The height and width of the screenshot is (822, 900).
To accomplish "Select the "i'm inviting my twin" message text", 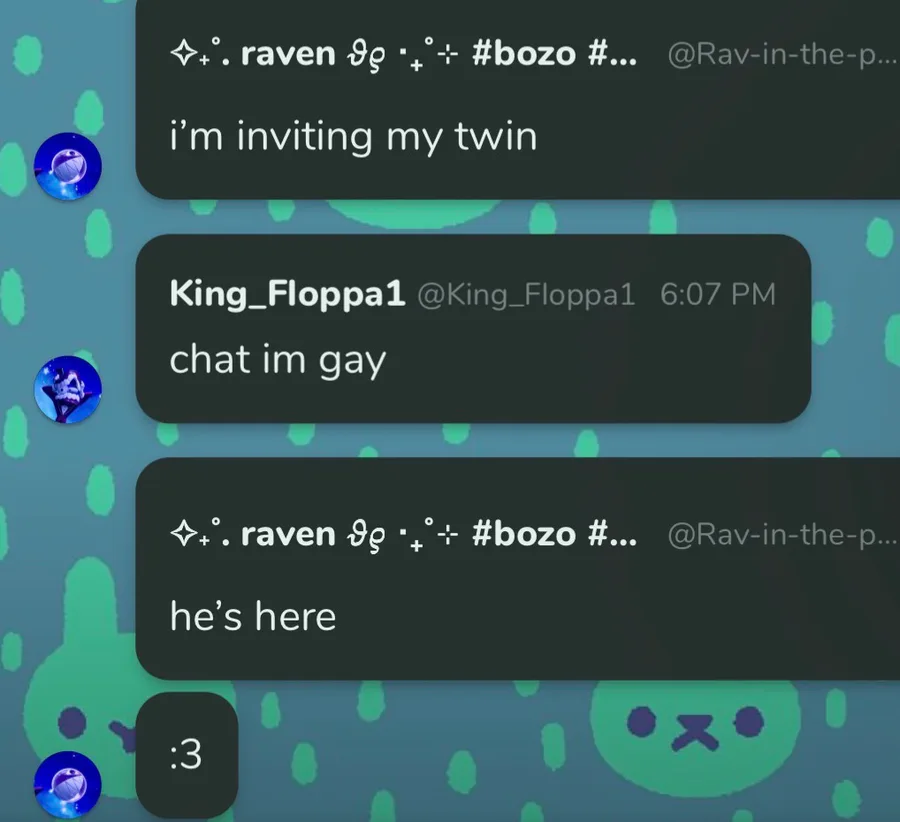I will (x=354, y=138).
